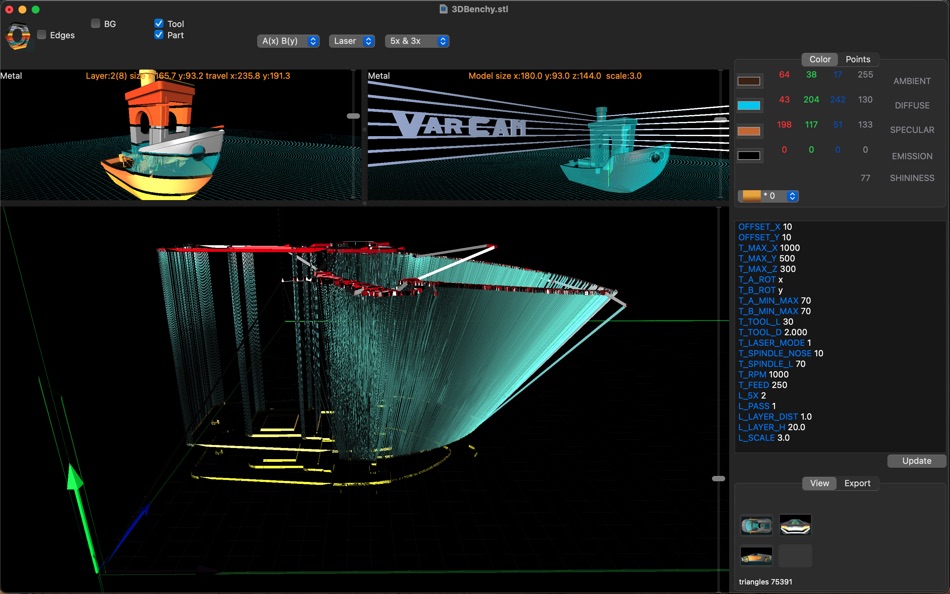Click the specular alpha value 133
This screenshot has height=594, width=950.
pyautogui.click(x=865, y=124)
